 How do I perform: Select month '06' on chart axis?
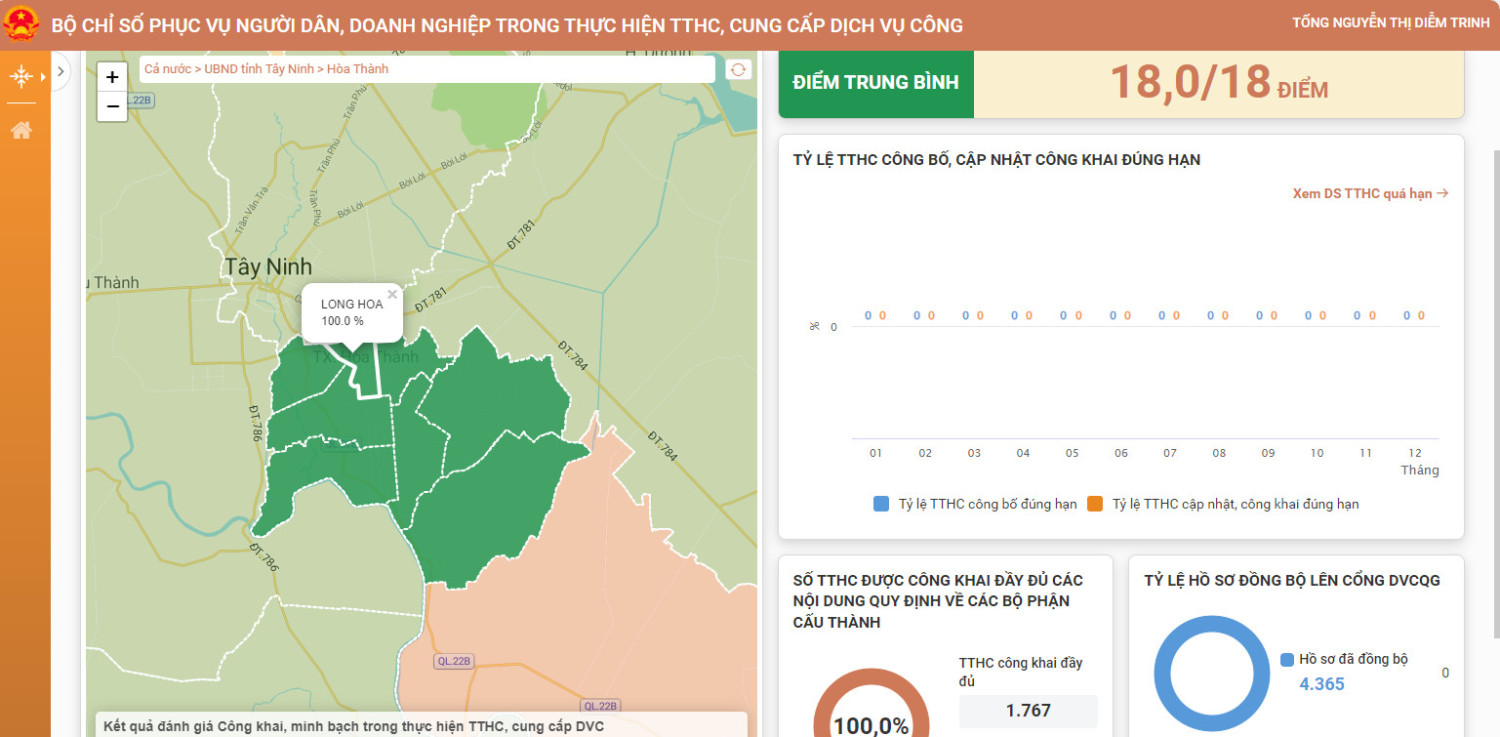pyautogui.click(x=1121, y=453)
